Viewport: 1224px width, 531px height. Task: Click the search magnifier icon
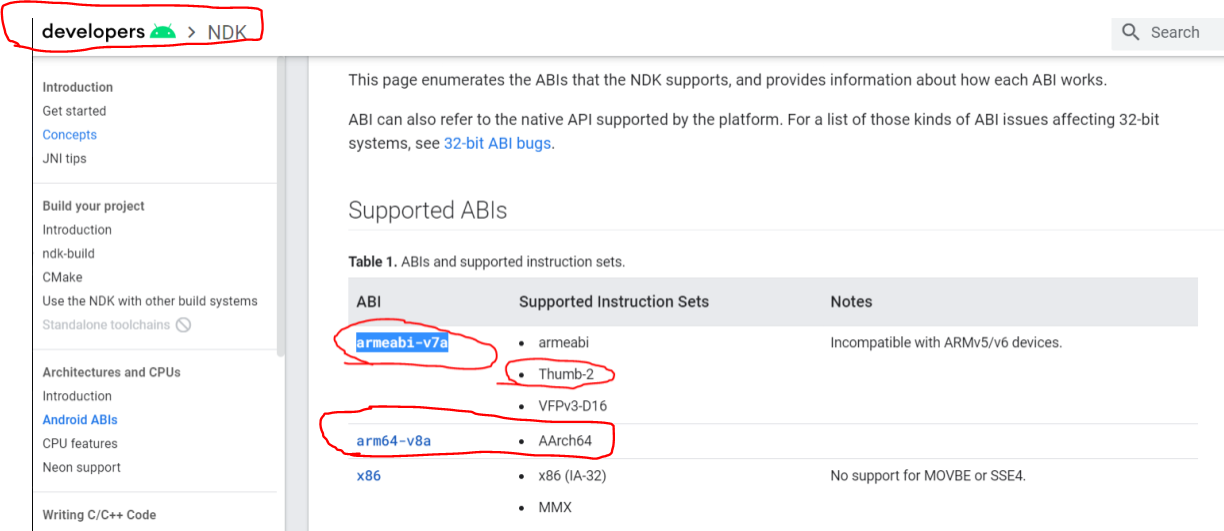pyautogui.click(x=1131, y=32)
